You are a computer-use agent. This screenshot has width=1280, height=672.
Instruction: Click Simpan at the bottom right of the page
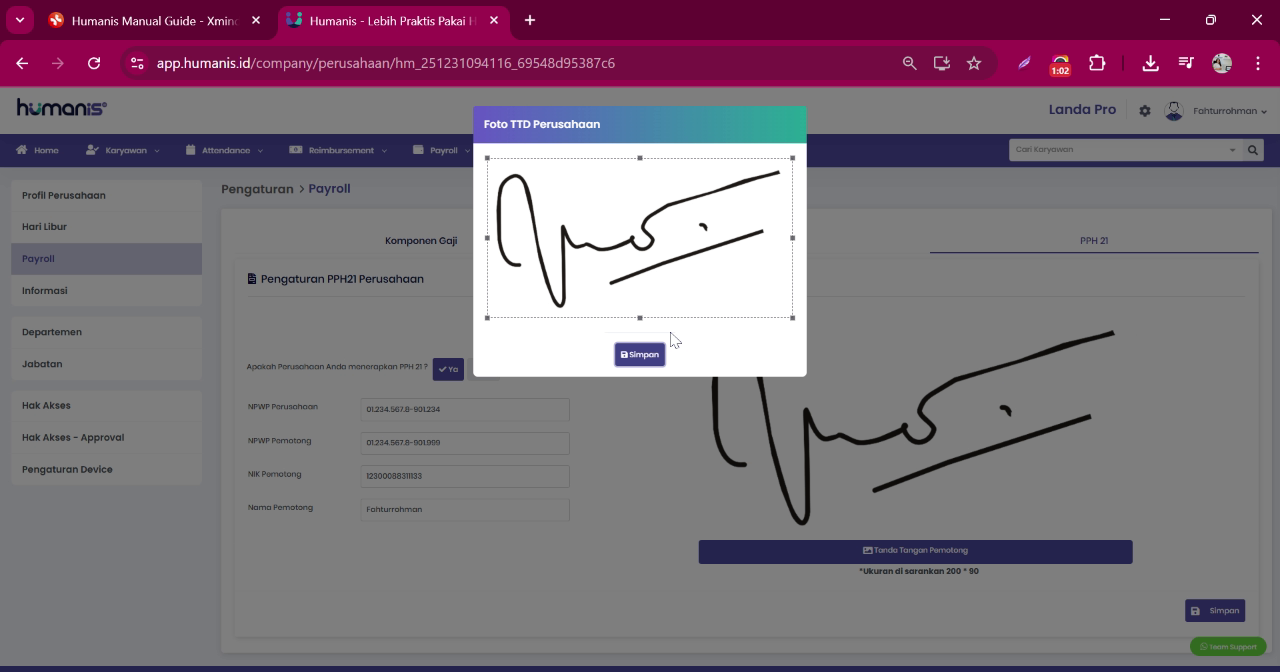[1215, 611]
